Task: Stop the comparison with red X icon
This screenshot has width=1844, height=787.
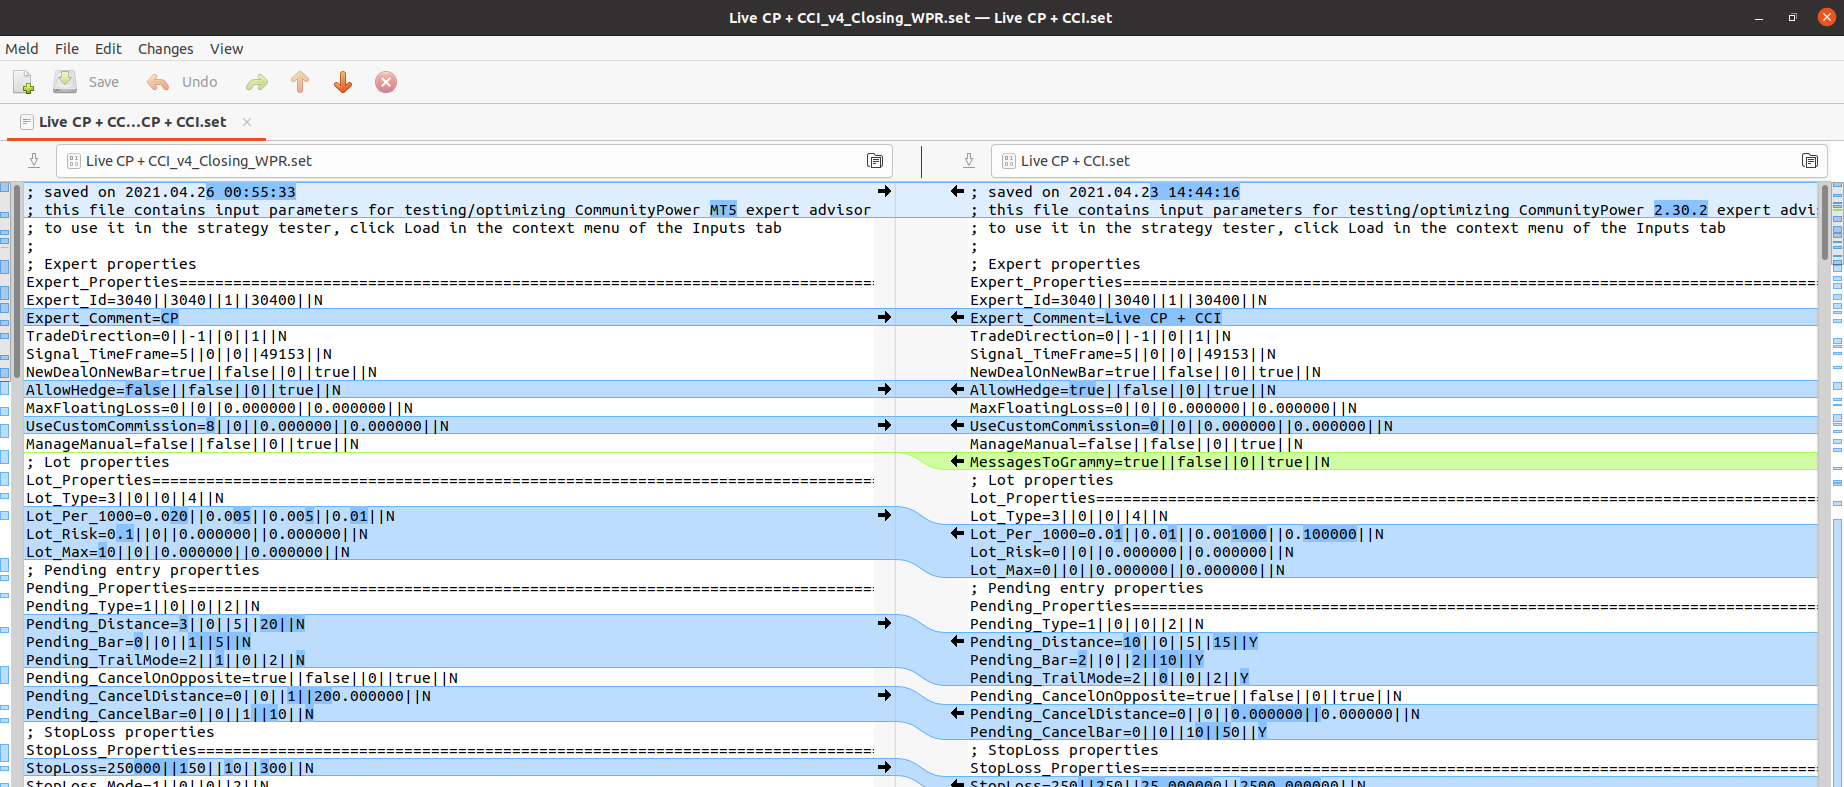Action: [x=386, y=82]
